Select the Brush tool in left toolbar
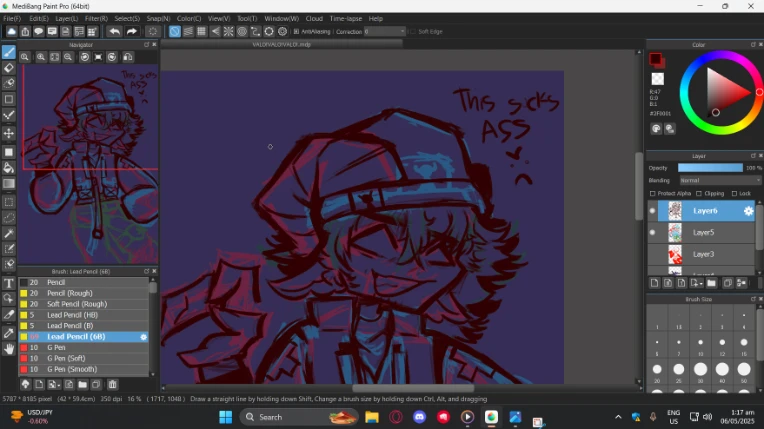The image size is (764, 429). tap(9, 52)
